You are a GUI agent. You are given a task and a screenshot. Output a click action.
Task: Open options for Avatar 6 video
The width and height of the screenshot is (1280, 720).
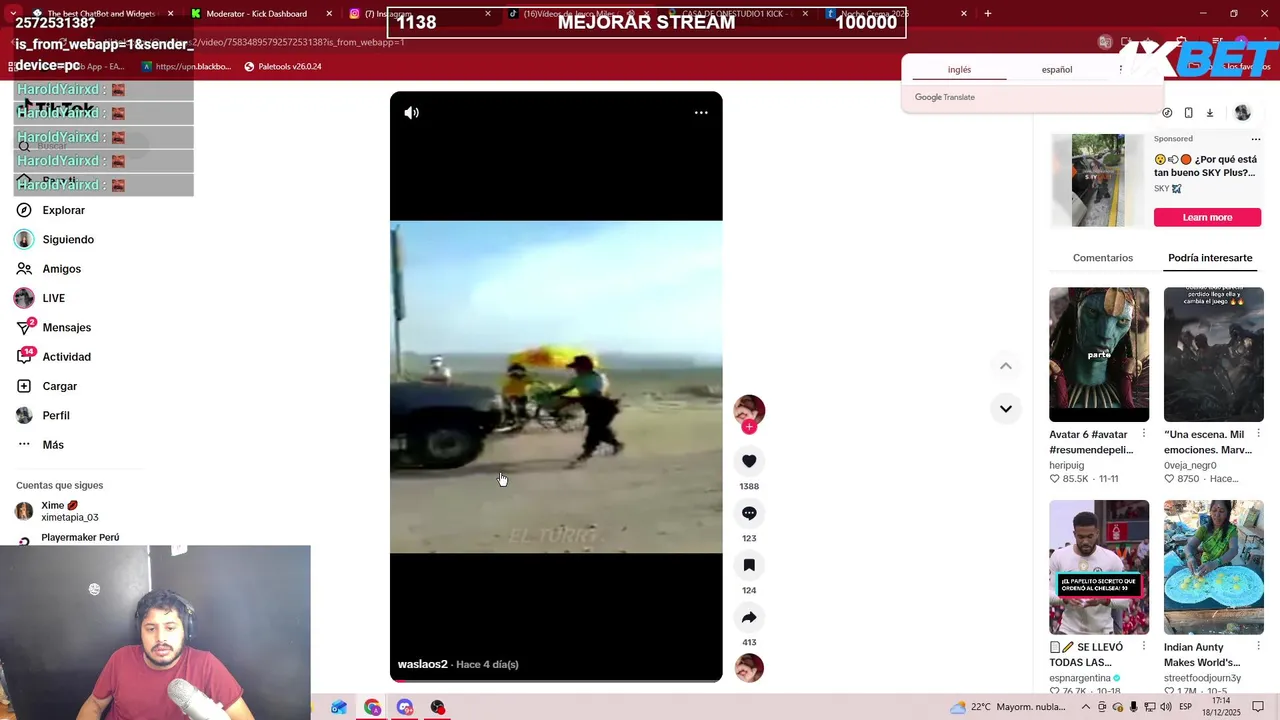point(1144,434)
